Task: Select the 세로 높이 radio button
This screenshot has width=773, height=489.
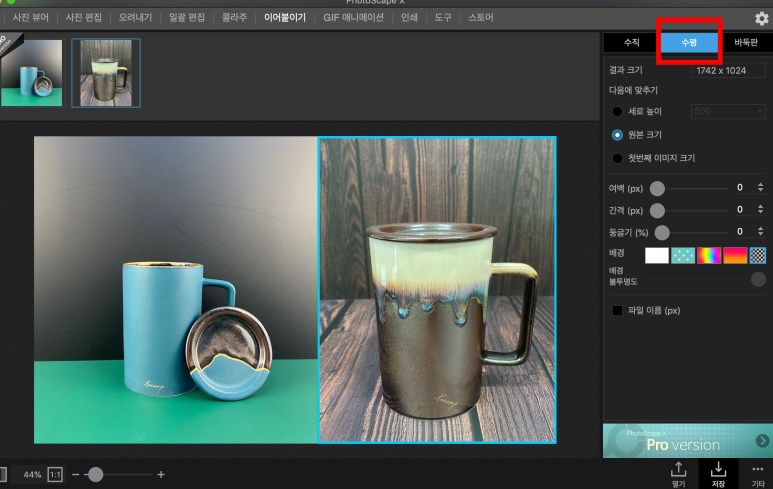Action: pos(617,111)
